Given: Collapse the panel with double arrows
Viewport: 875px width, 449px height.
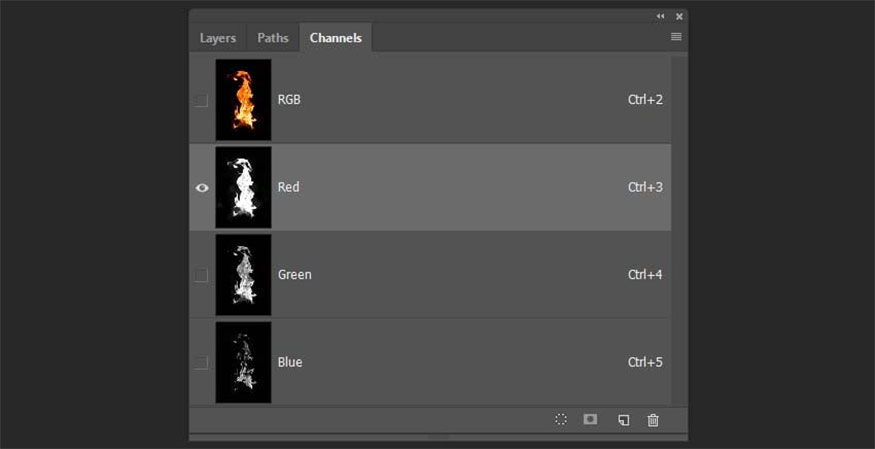Looking at the screenshot, I should (660, 16).
